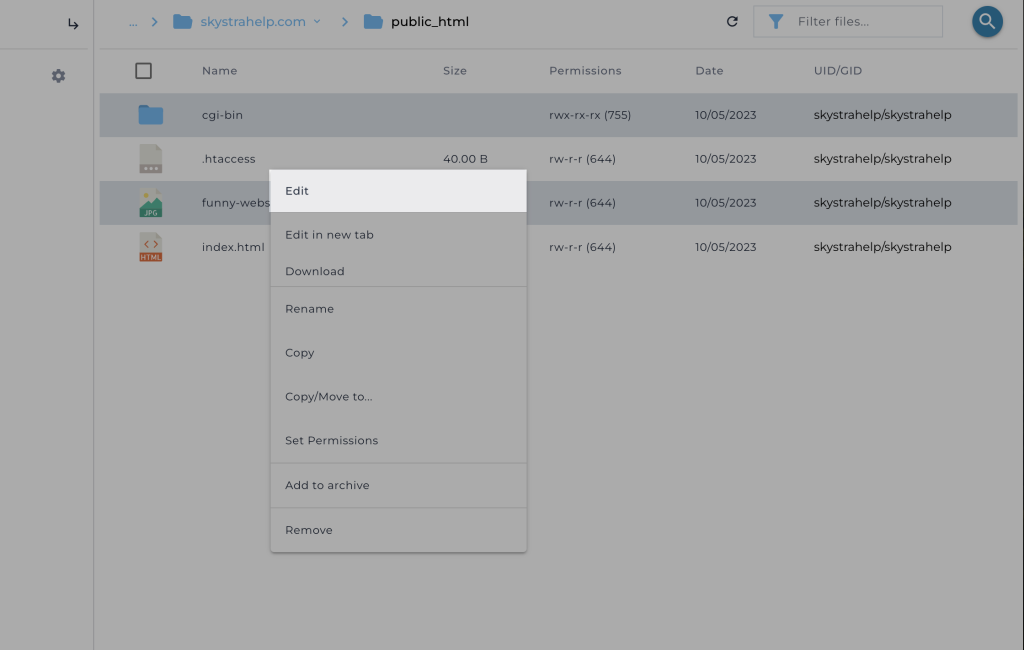Click the refresh icon in toolbar
Viewport: 1024px width, 650px height.
[732, 22]
